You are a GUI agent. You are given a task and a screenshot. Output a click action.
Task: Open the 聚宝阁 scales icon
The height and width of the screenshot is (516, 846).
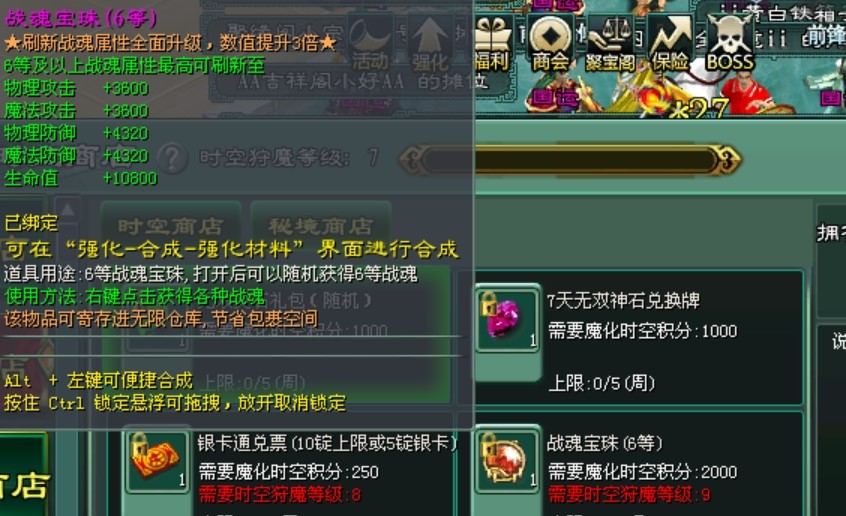[611, 44]
